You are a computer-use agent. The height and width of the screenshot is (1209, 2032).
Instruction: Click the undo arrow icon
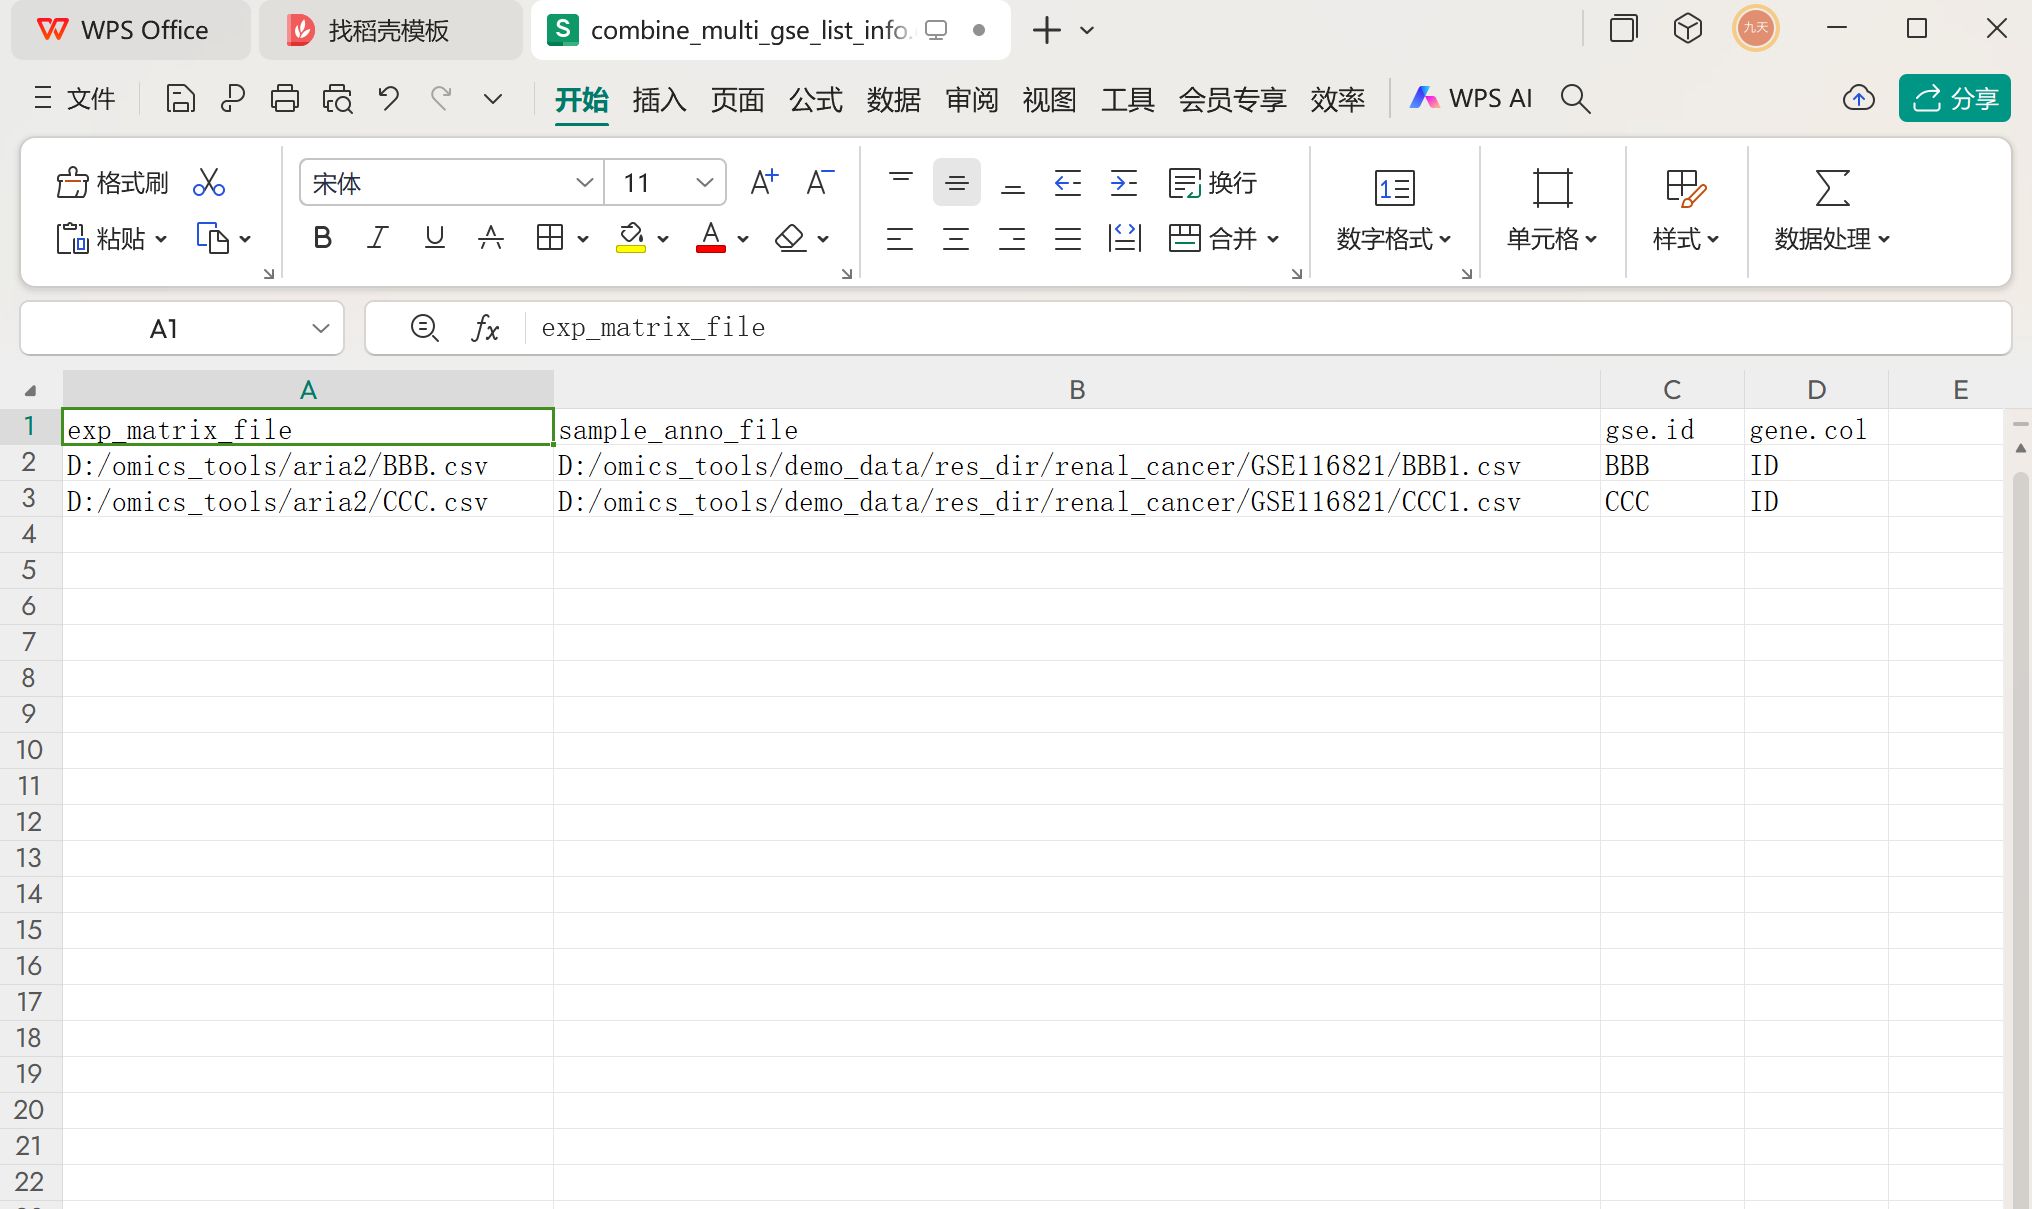pos(388,98)
